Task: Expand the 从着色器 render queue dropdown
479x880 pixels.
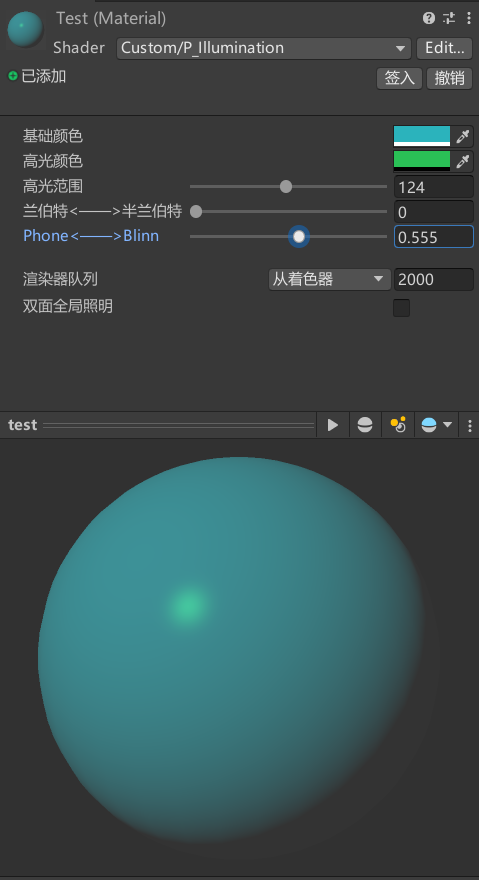Action: (330, 279)
